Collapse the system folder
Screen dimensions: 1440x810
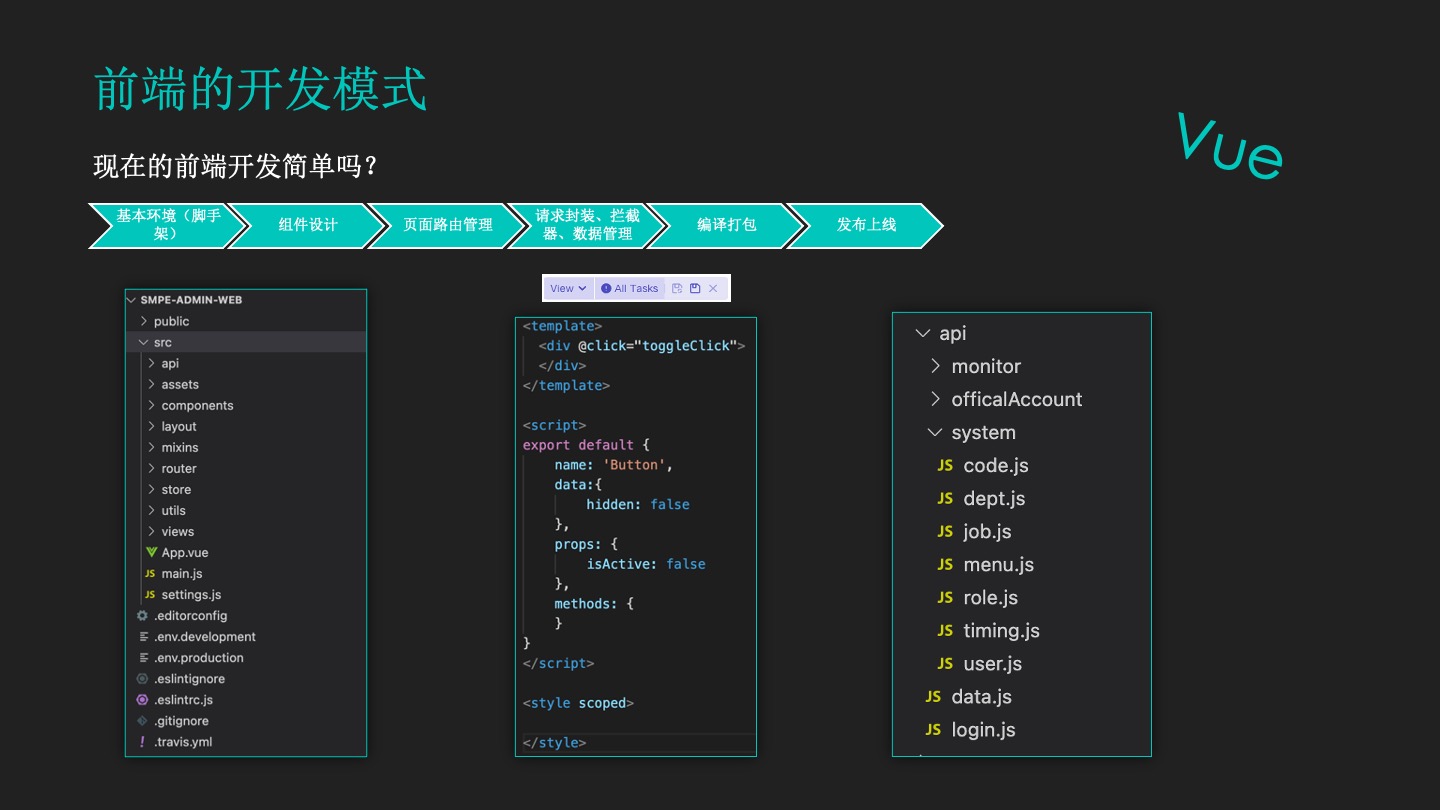pyautogui.click(x=935, y=432)
